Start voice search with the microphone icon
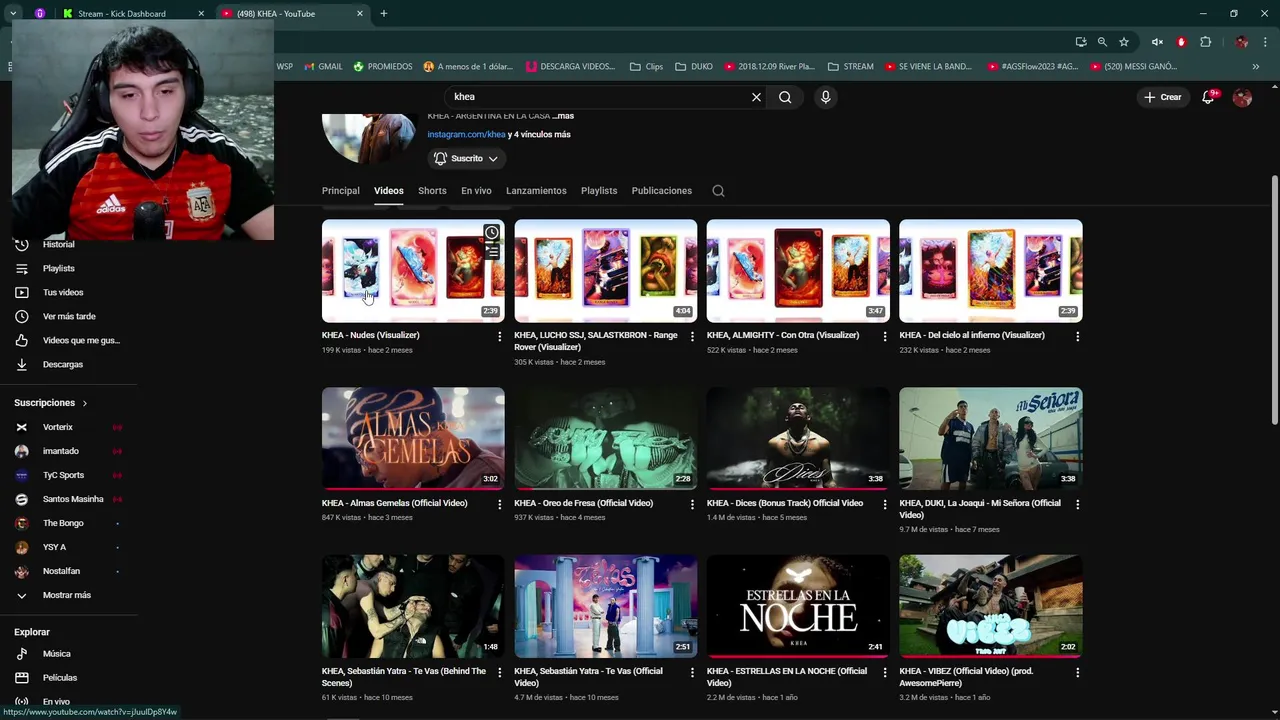The width and height of the screenshot is (1280, 720). click(825, 97)
